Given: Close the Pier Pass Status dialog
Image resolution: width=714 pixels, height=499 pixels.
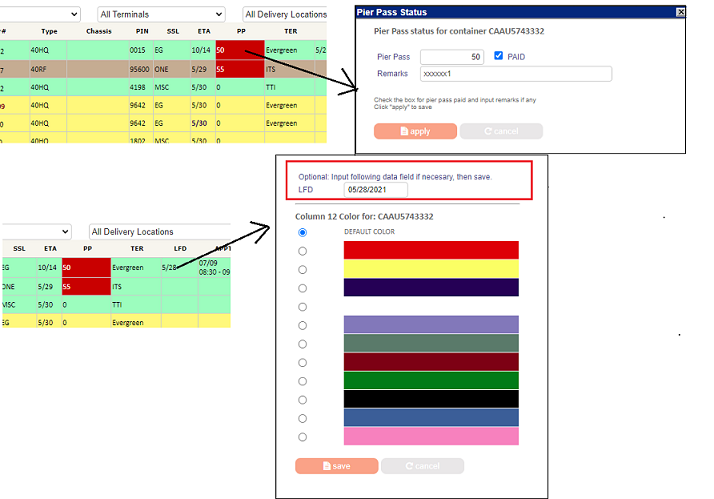Looking at the screenshot, I should point(680,12).
